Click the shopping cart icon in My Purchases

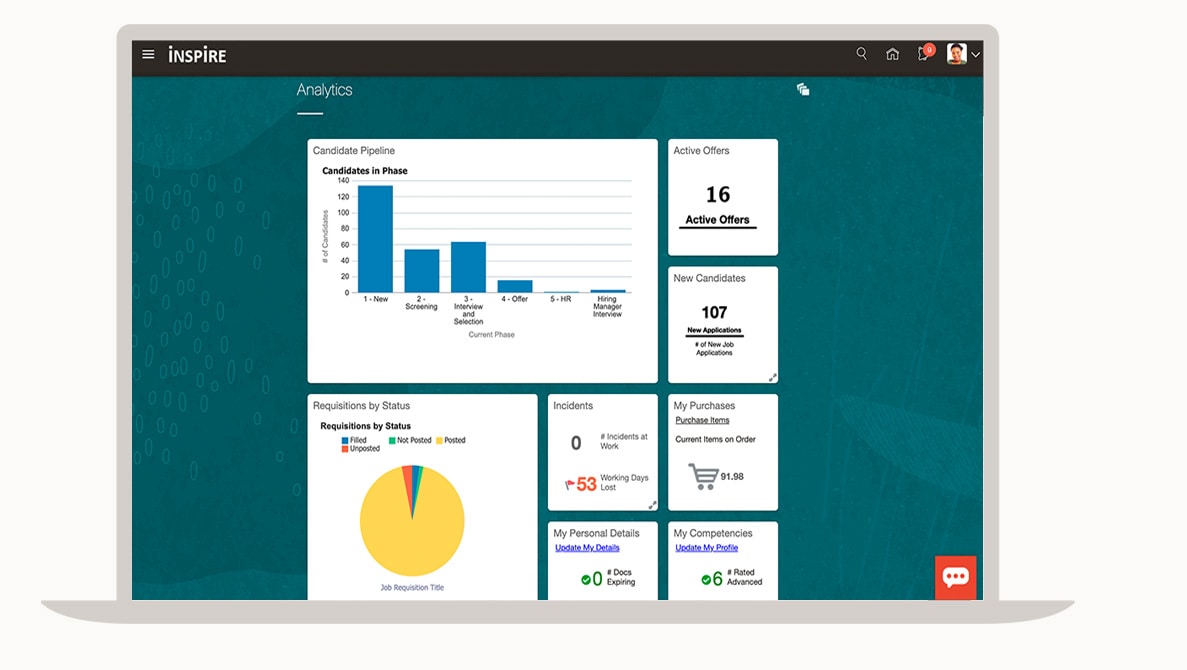click(703, 476)
